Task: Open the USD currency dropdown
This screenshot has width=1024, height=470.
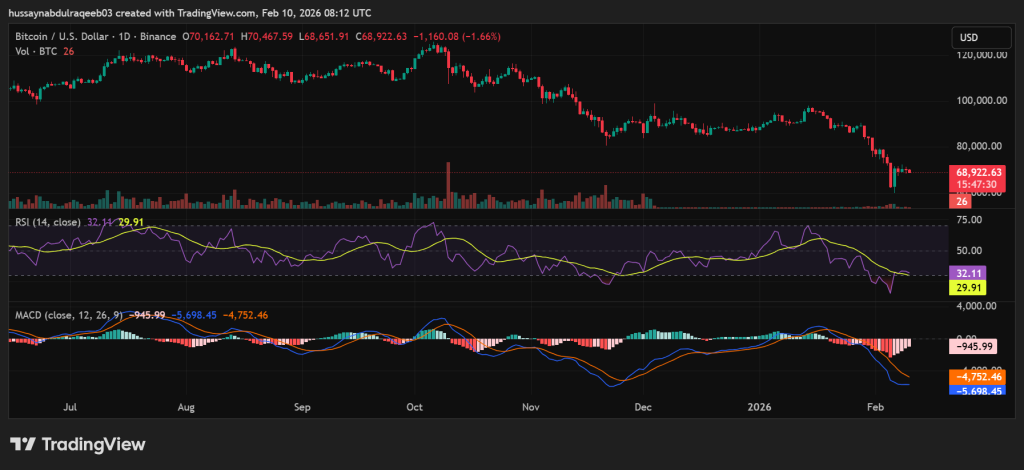Action: pyautogui.click(x=968, y=38)
